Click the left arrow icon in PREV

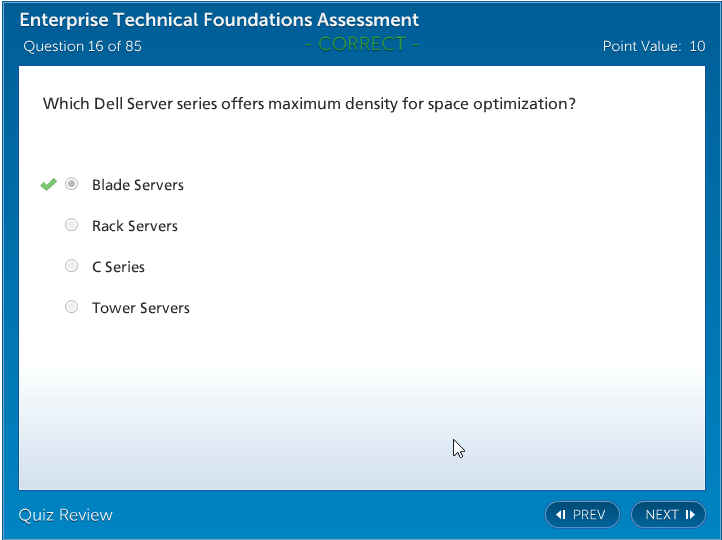pos(561,515)
